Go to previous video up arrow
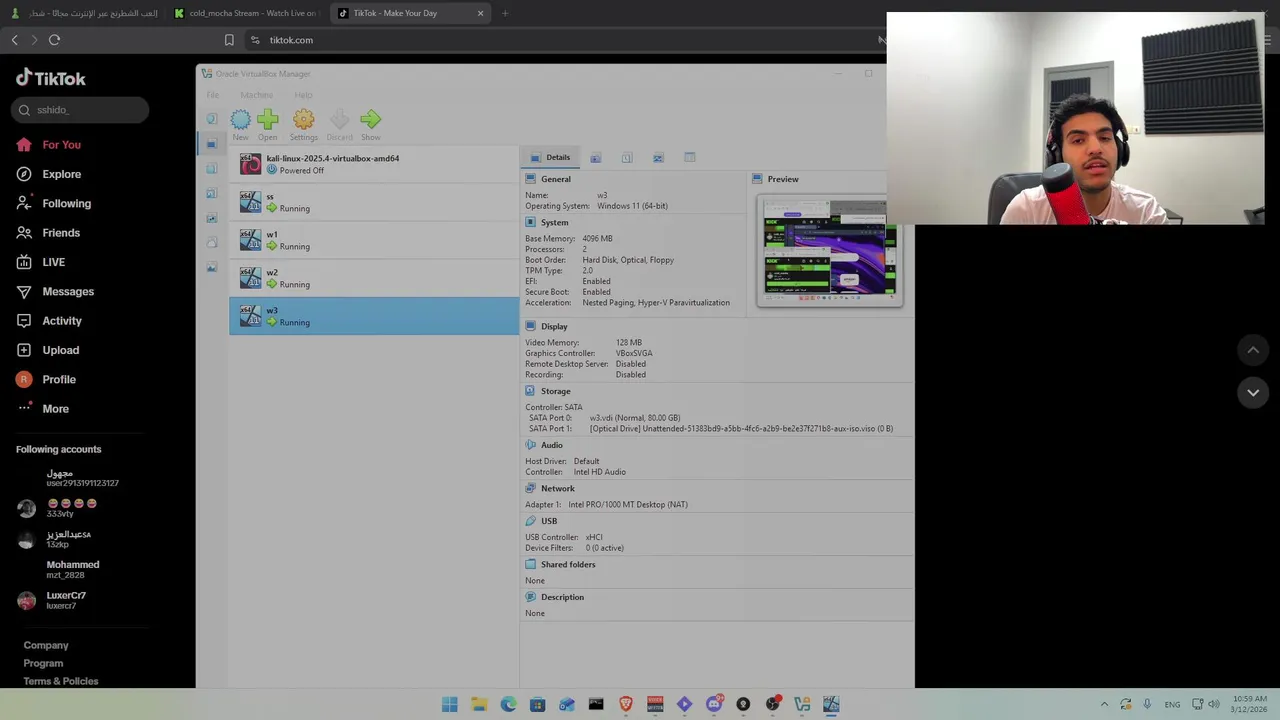 point(1253,350)
